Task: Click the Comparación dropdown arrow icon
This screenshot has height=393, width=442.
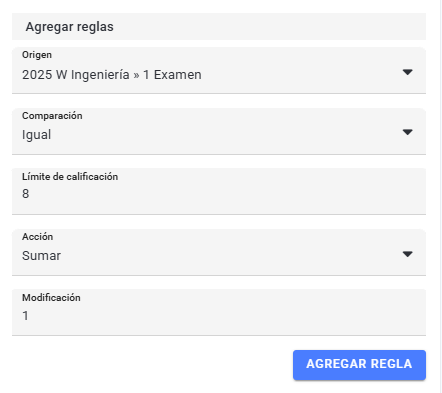Action: [407, 132]
